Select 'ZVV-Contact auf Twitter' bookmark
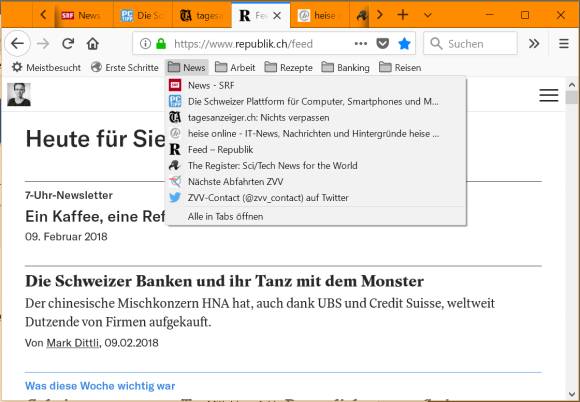This screenshot has height=402, width=580. click(316, 198)
